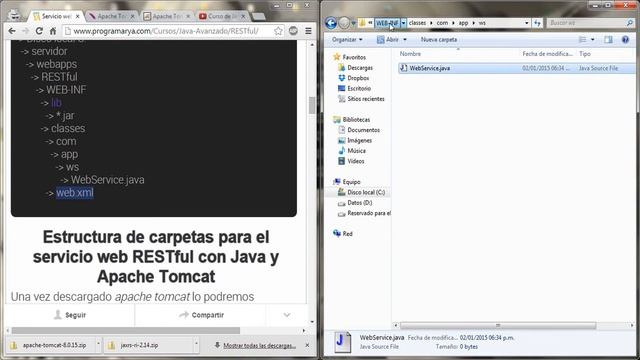Viewport: 640px width, 360px height.
Task: Click Explorer file list horizontal scrollbar
Action: click(x=498, y=325)
